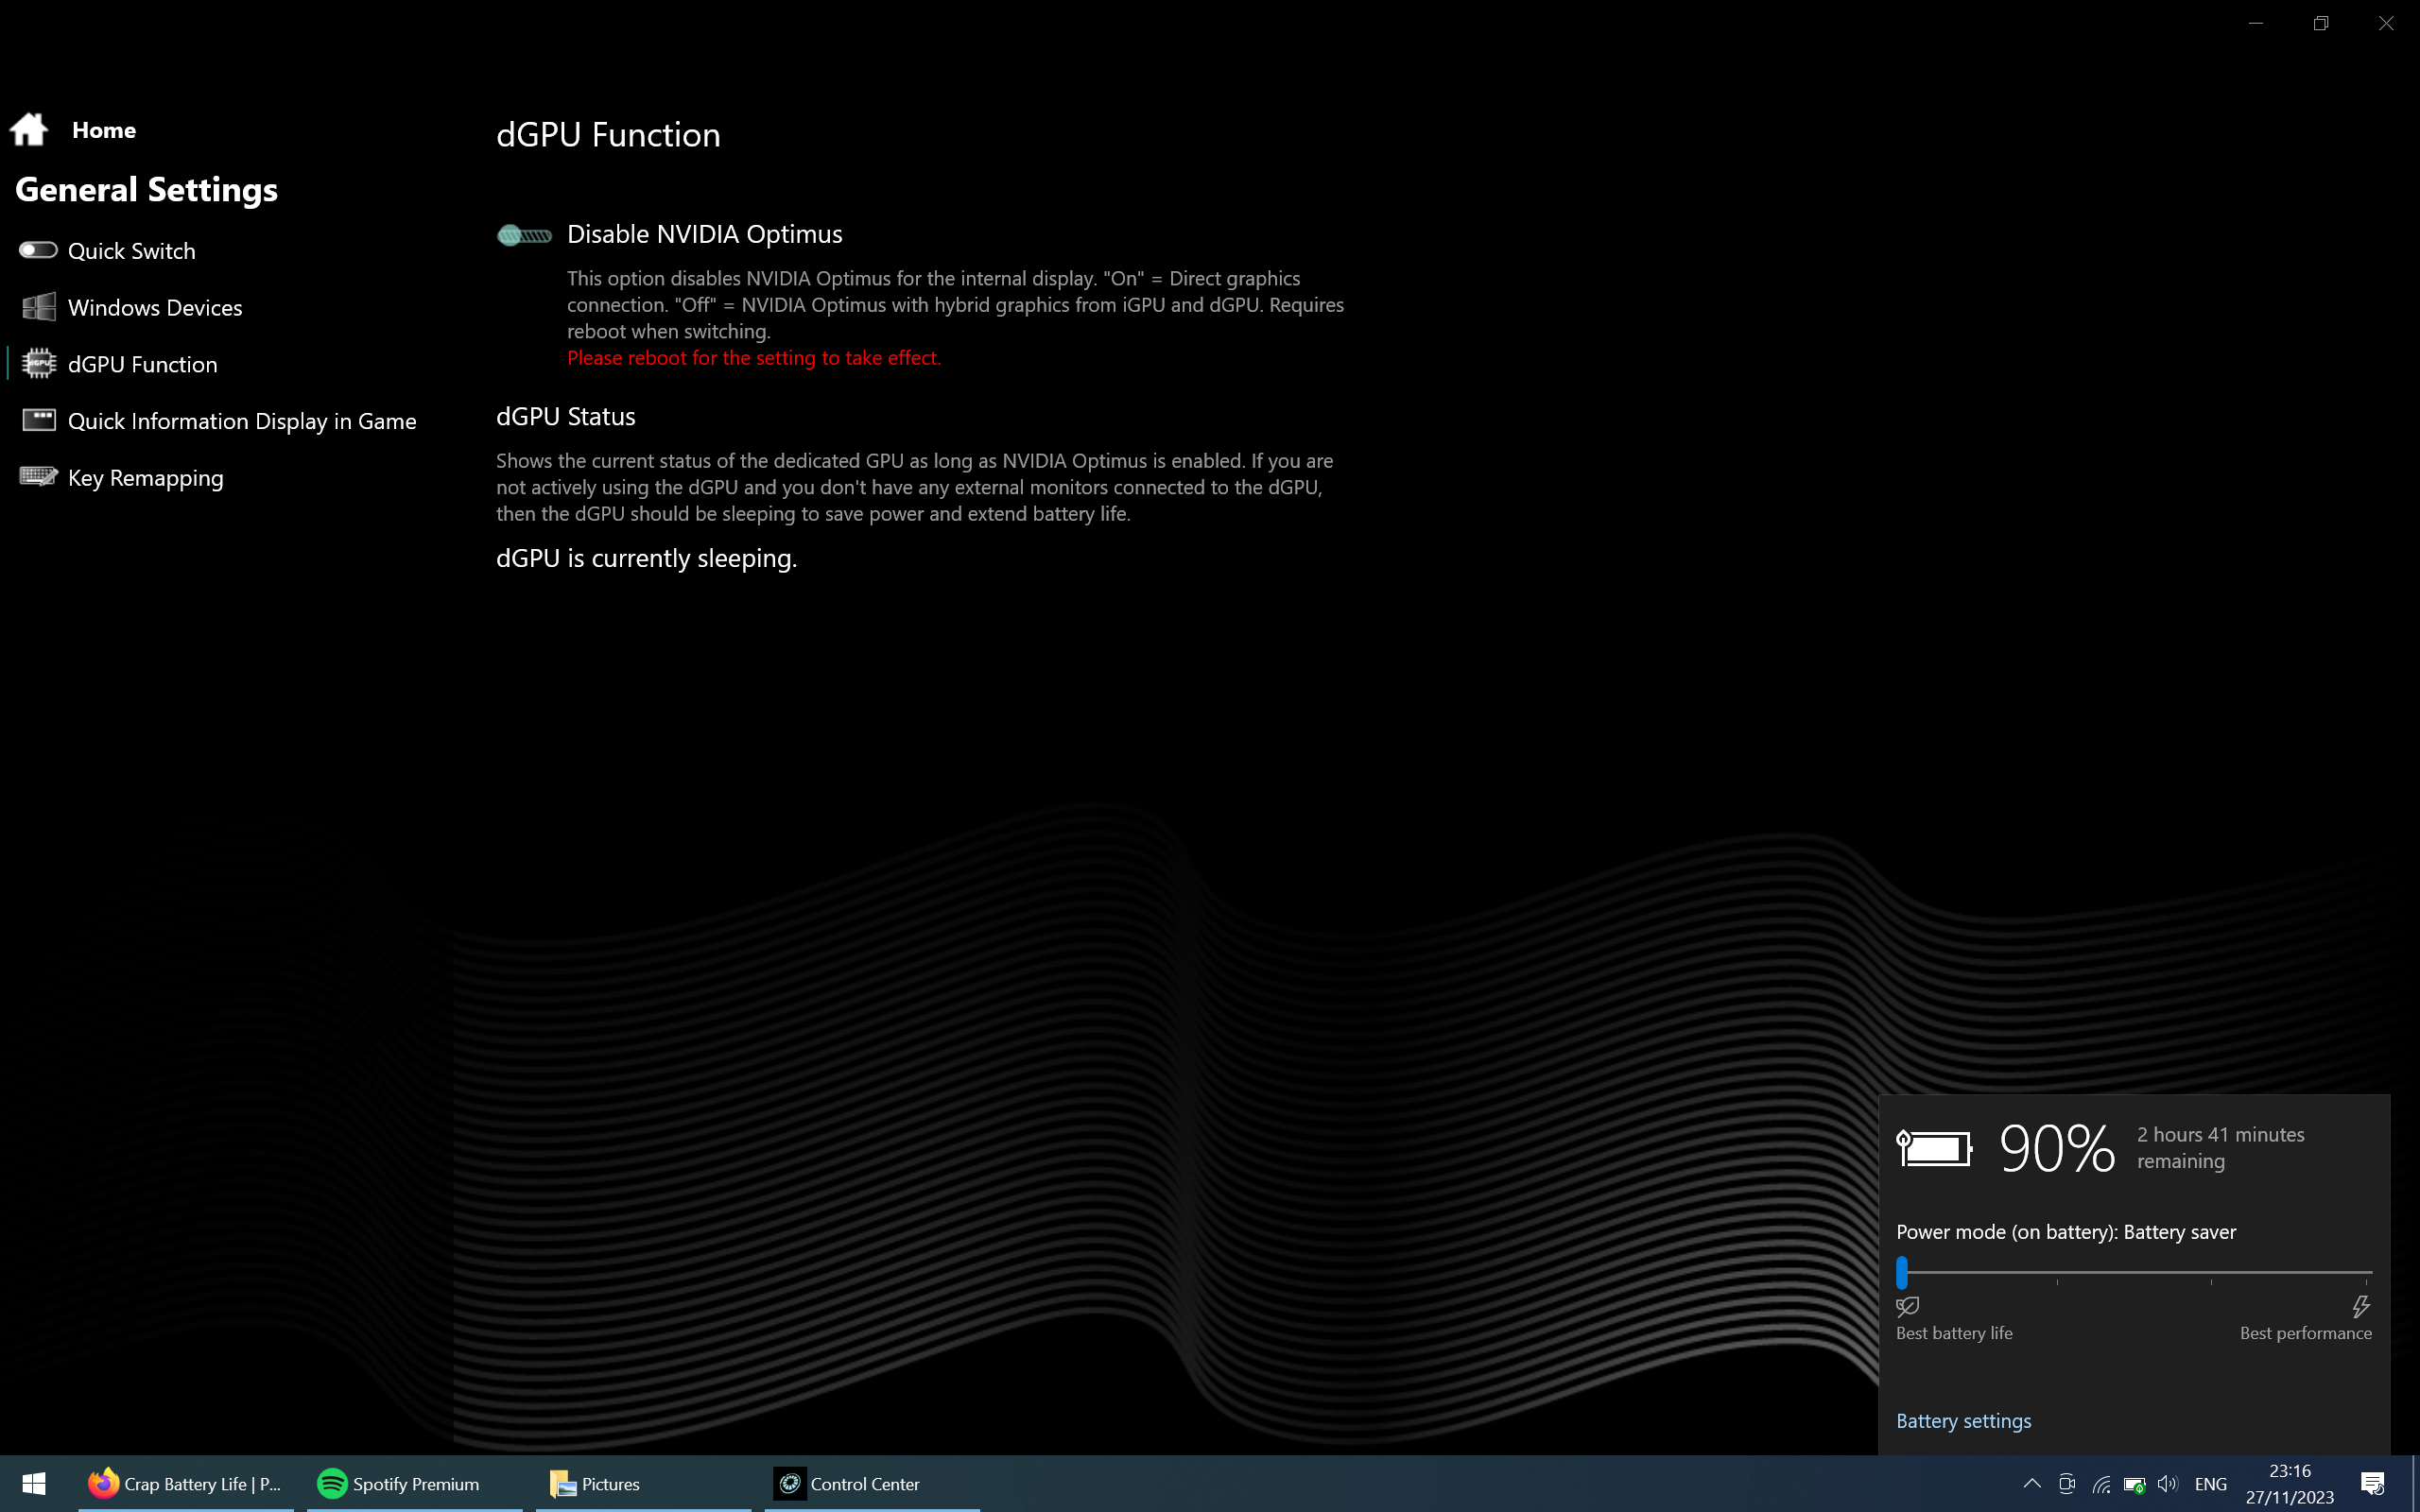Open the Pictures folder taskbar button

(x=644, y=1484)
